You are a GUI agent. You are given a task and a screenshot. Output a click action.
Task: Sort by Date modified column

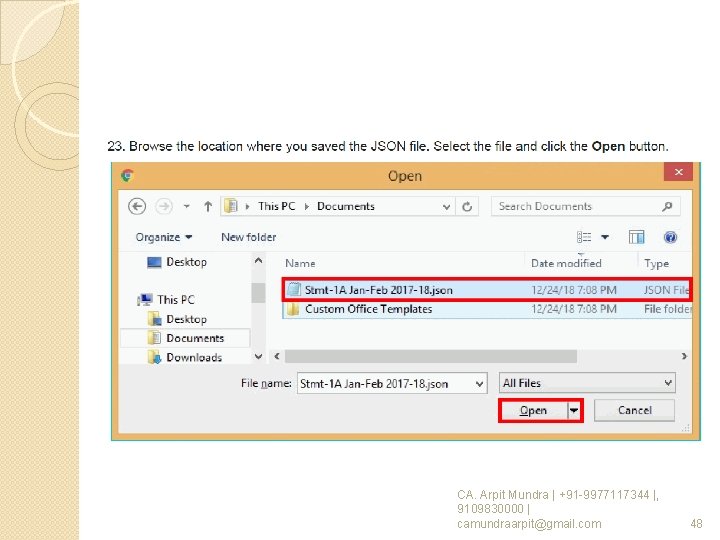566,264
